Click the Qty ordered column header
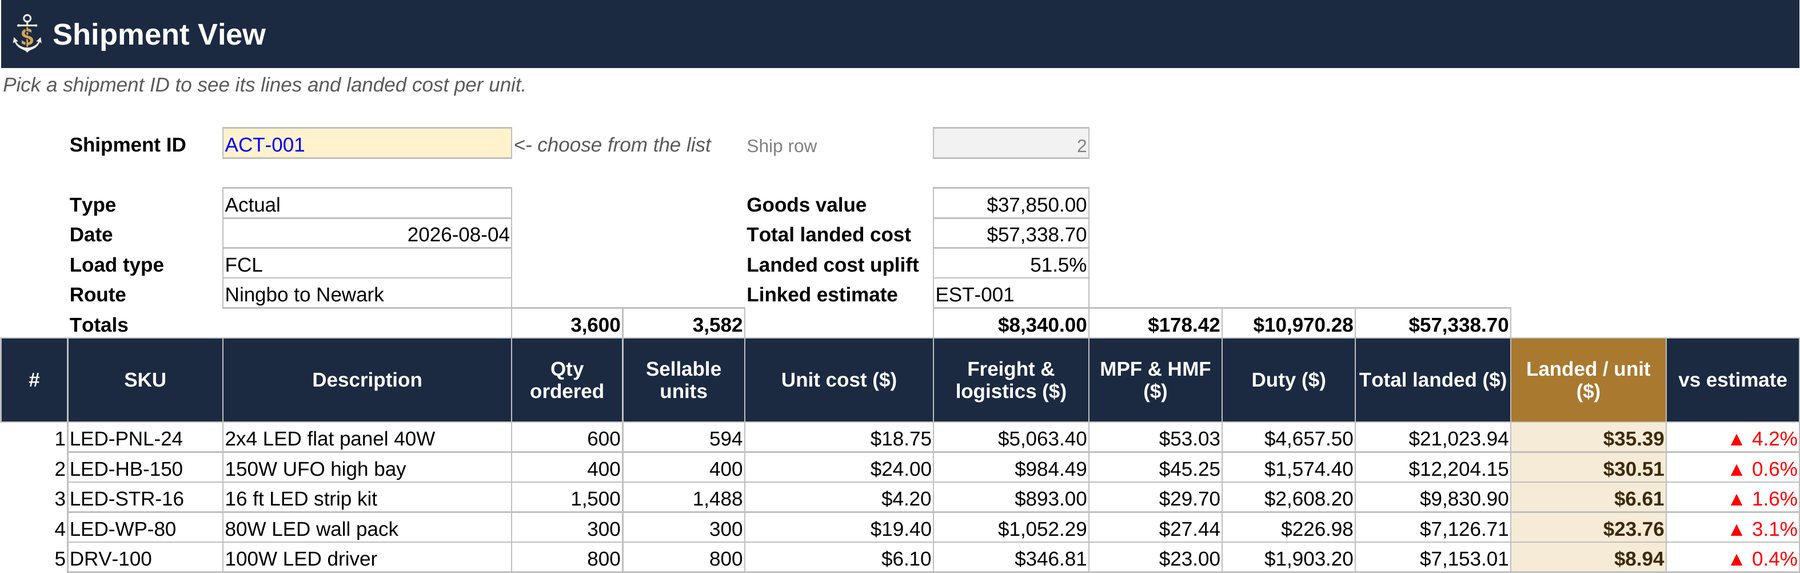The height and width of the screenshot is (573, 1800). click(x=567, y=380)
